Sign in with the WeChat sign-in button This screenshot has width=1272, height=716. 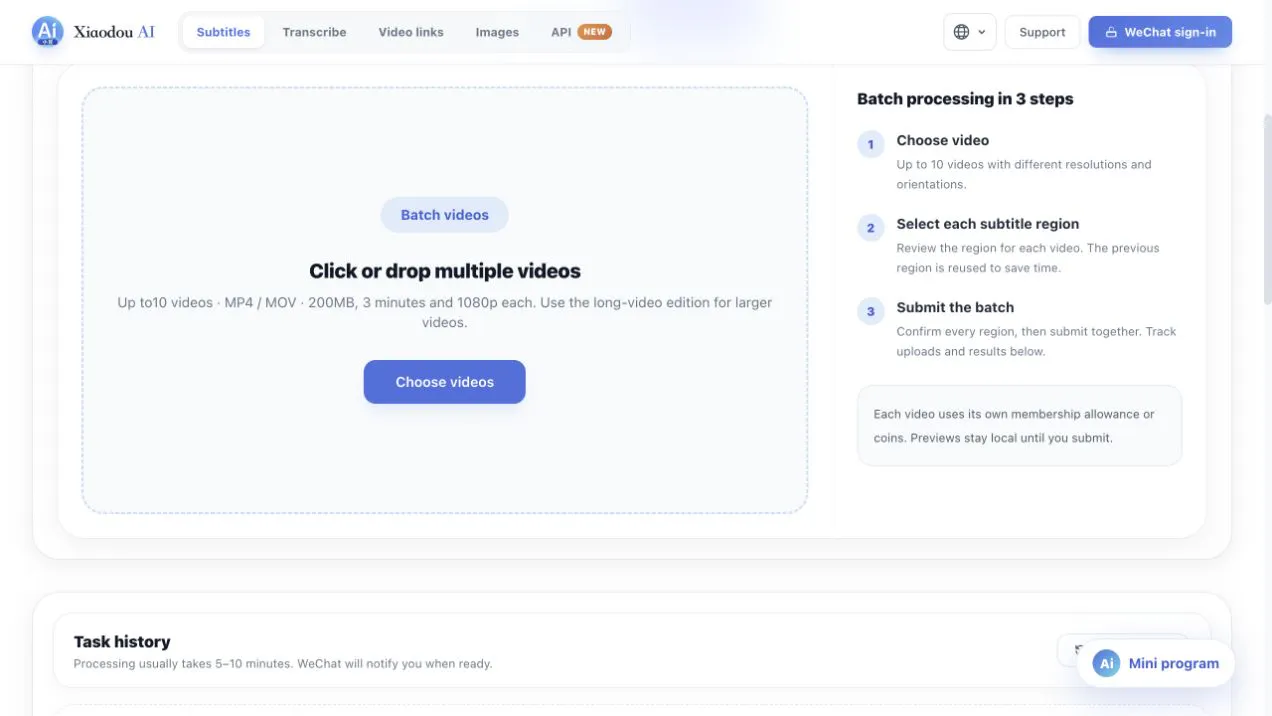(1160, 32)
